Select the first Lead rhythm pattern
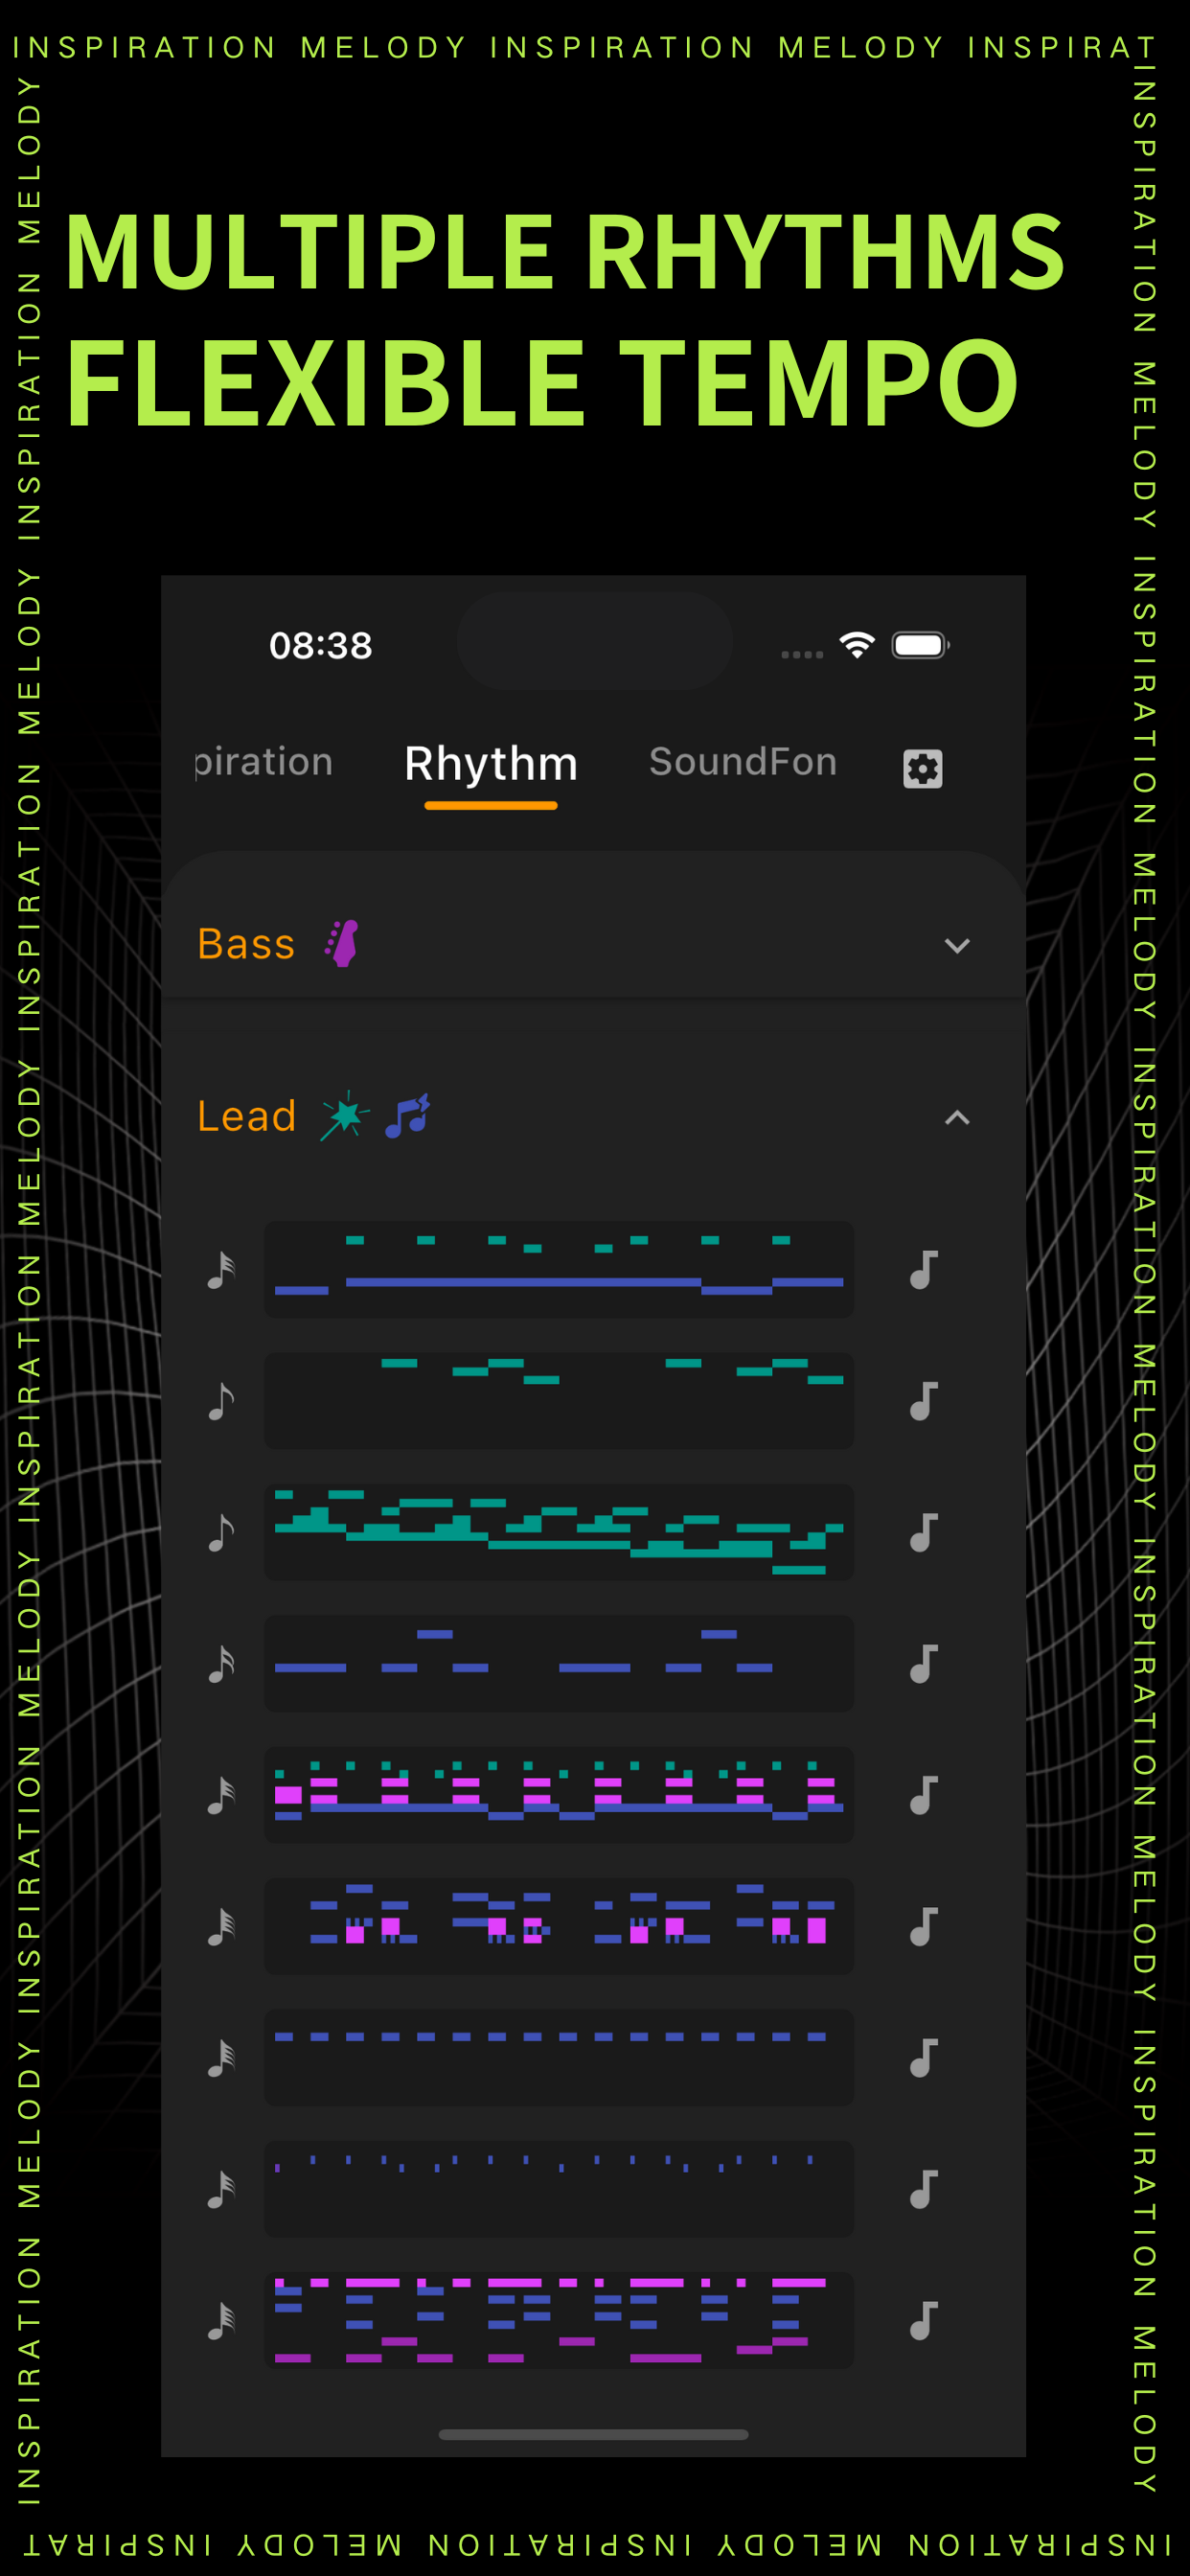Screen dimensions: 1190x2576 pyautogui.click(x=559, y=1269)
